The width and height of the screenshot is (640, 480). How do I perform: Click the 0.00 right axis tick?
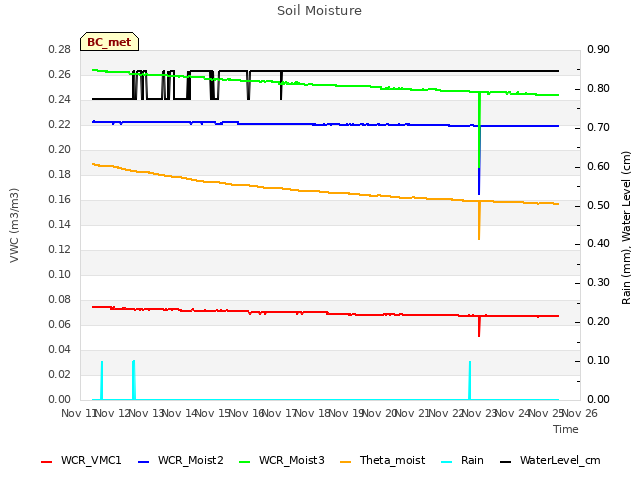[598, 399]
